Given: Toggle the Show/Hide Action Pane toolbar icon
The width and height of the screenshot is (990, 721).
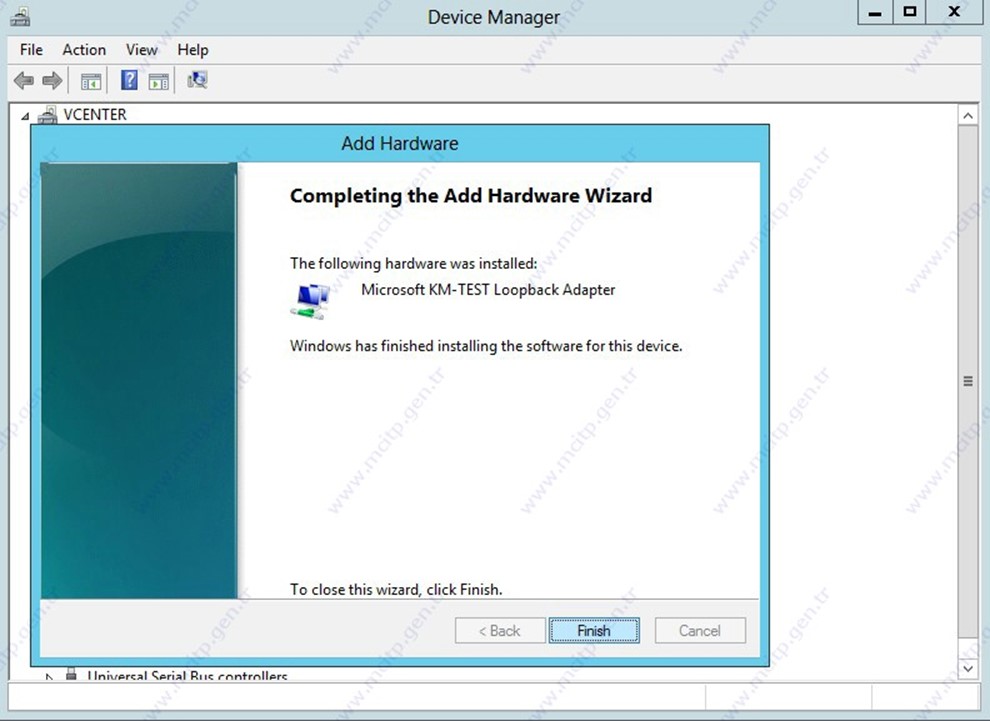Looking at the screenshot, I should (x=158, y=81).
